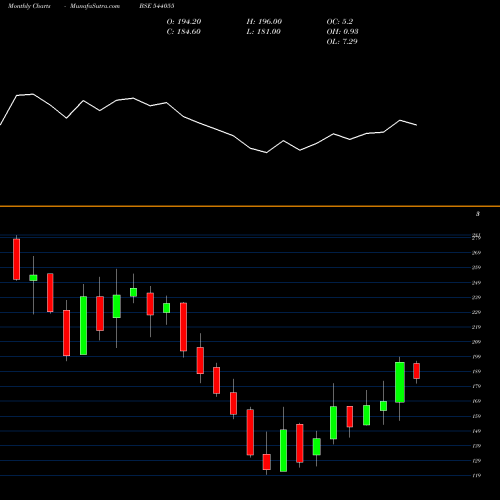
Task: Click the 239 price axis label
Action: [476, 297]
